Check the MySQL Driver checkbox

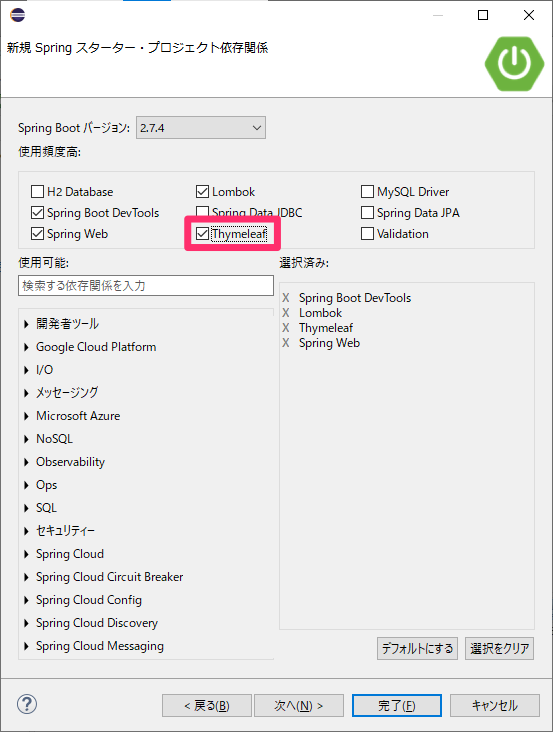[x=367, y=191]
